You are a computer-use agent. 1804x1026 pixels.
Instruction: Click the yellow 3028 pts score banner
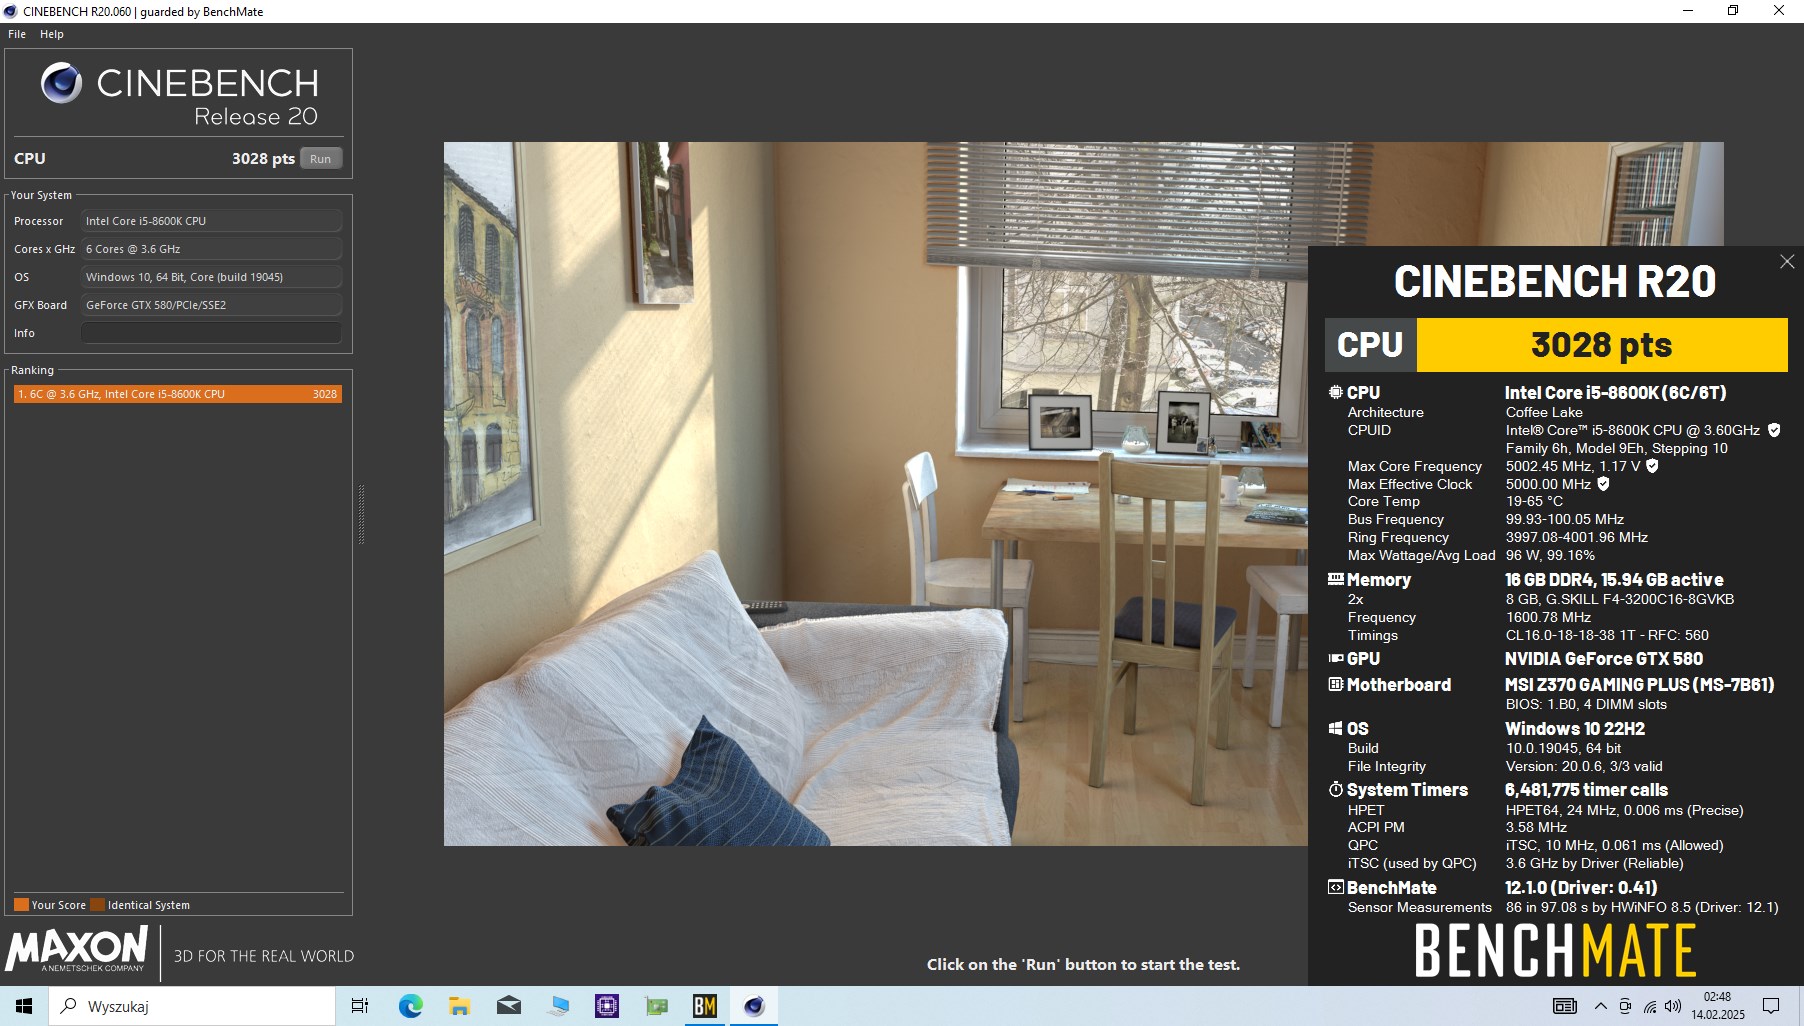[x=1602, y=345]
